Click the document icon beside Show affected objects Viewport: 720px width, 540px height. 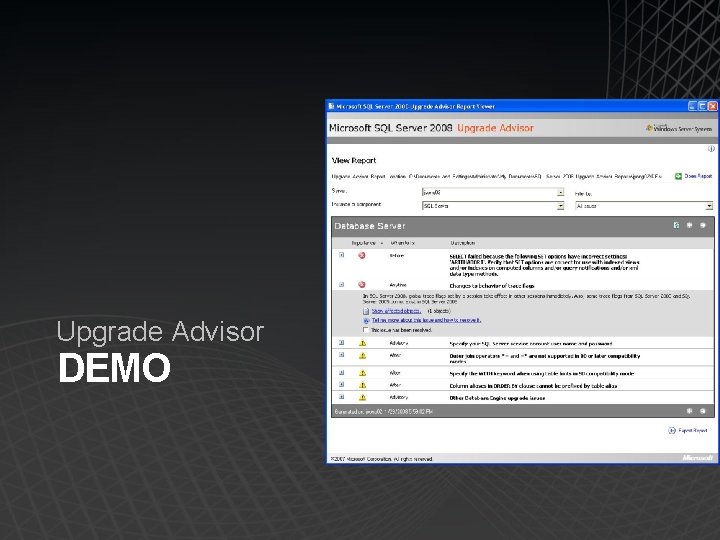pyautogui.click(x=366, y=311)
